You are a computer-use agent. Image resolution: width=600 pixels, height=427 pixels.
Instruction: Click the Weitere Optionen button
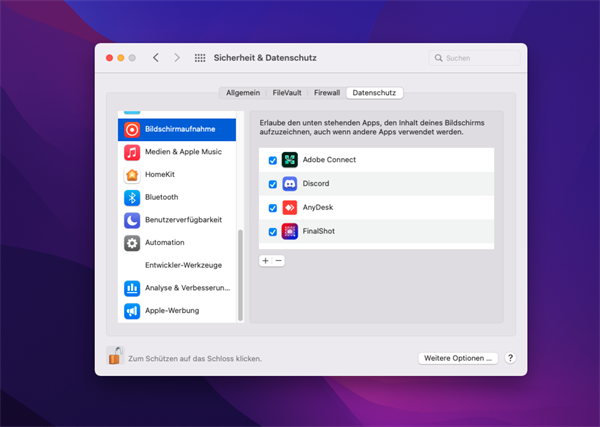tap(457, 357)
